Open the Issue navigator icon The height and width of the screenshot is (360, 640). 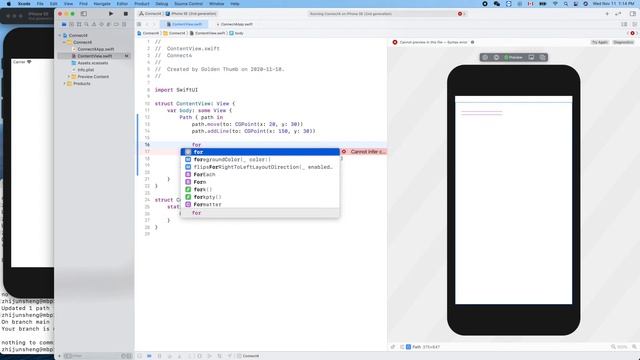click(x=94, y=24)
